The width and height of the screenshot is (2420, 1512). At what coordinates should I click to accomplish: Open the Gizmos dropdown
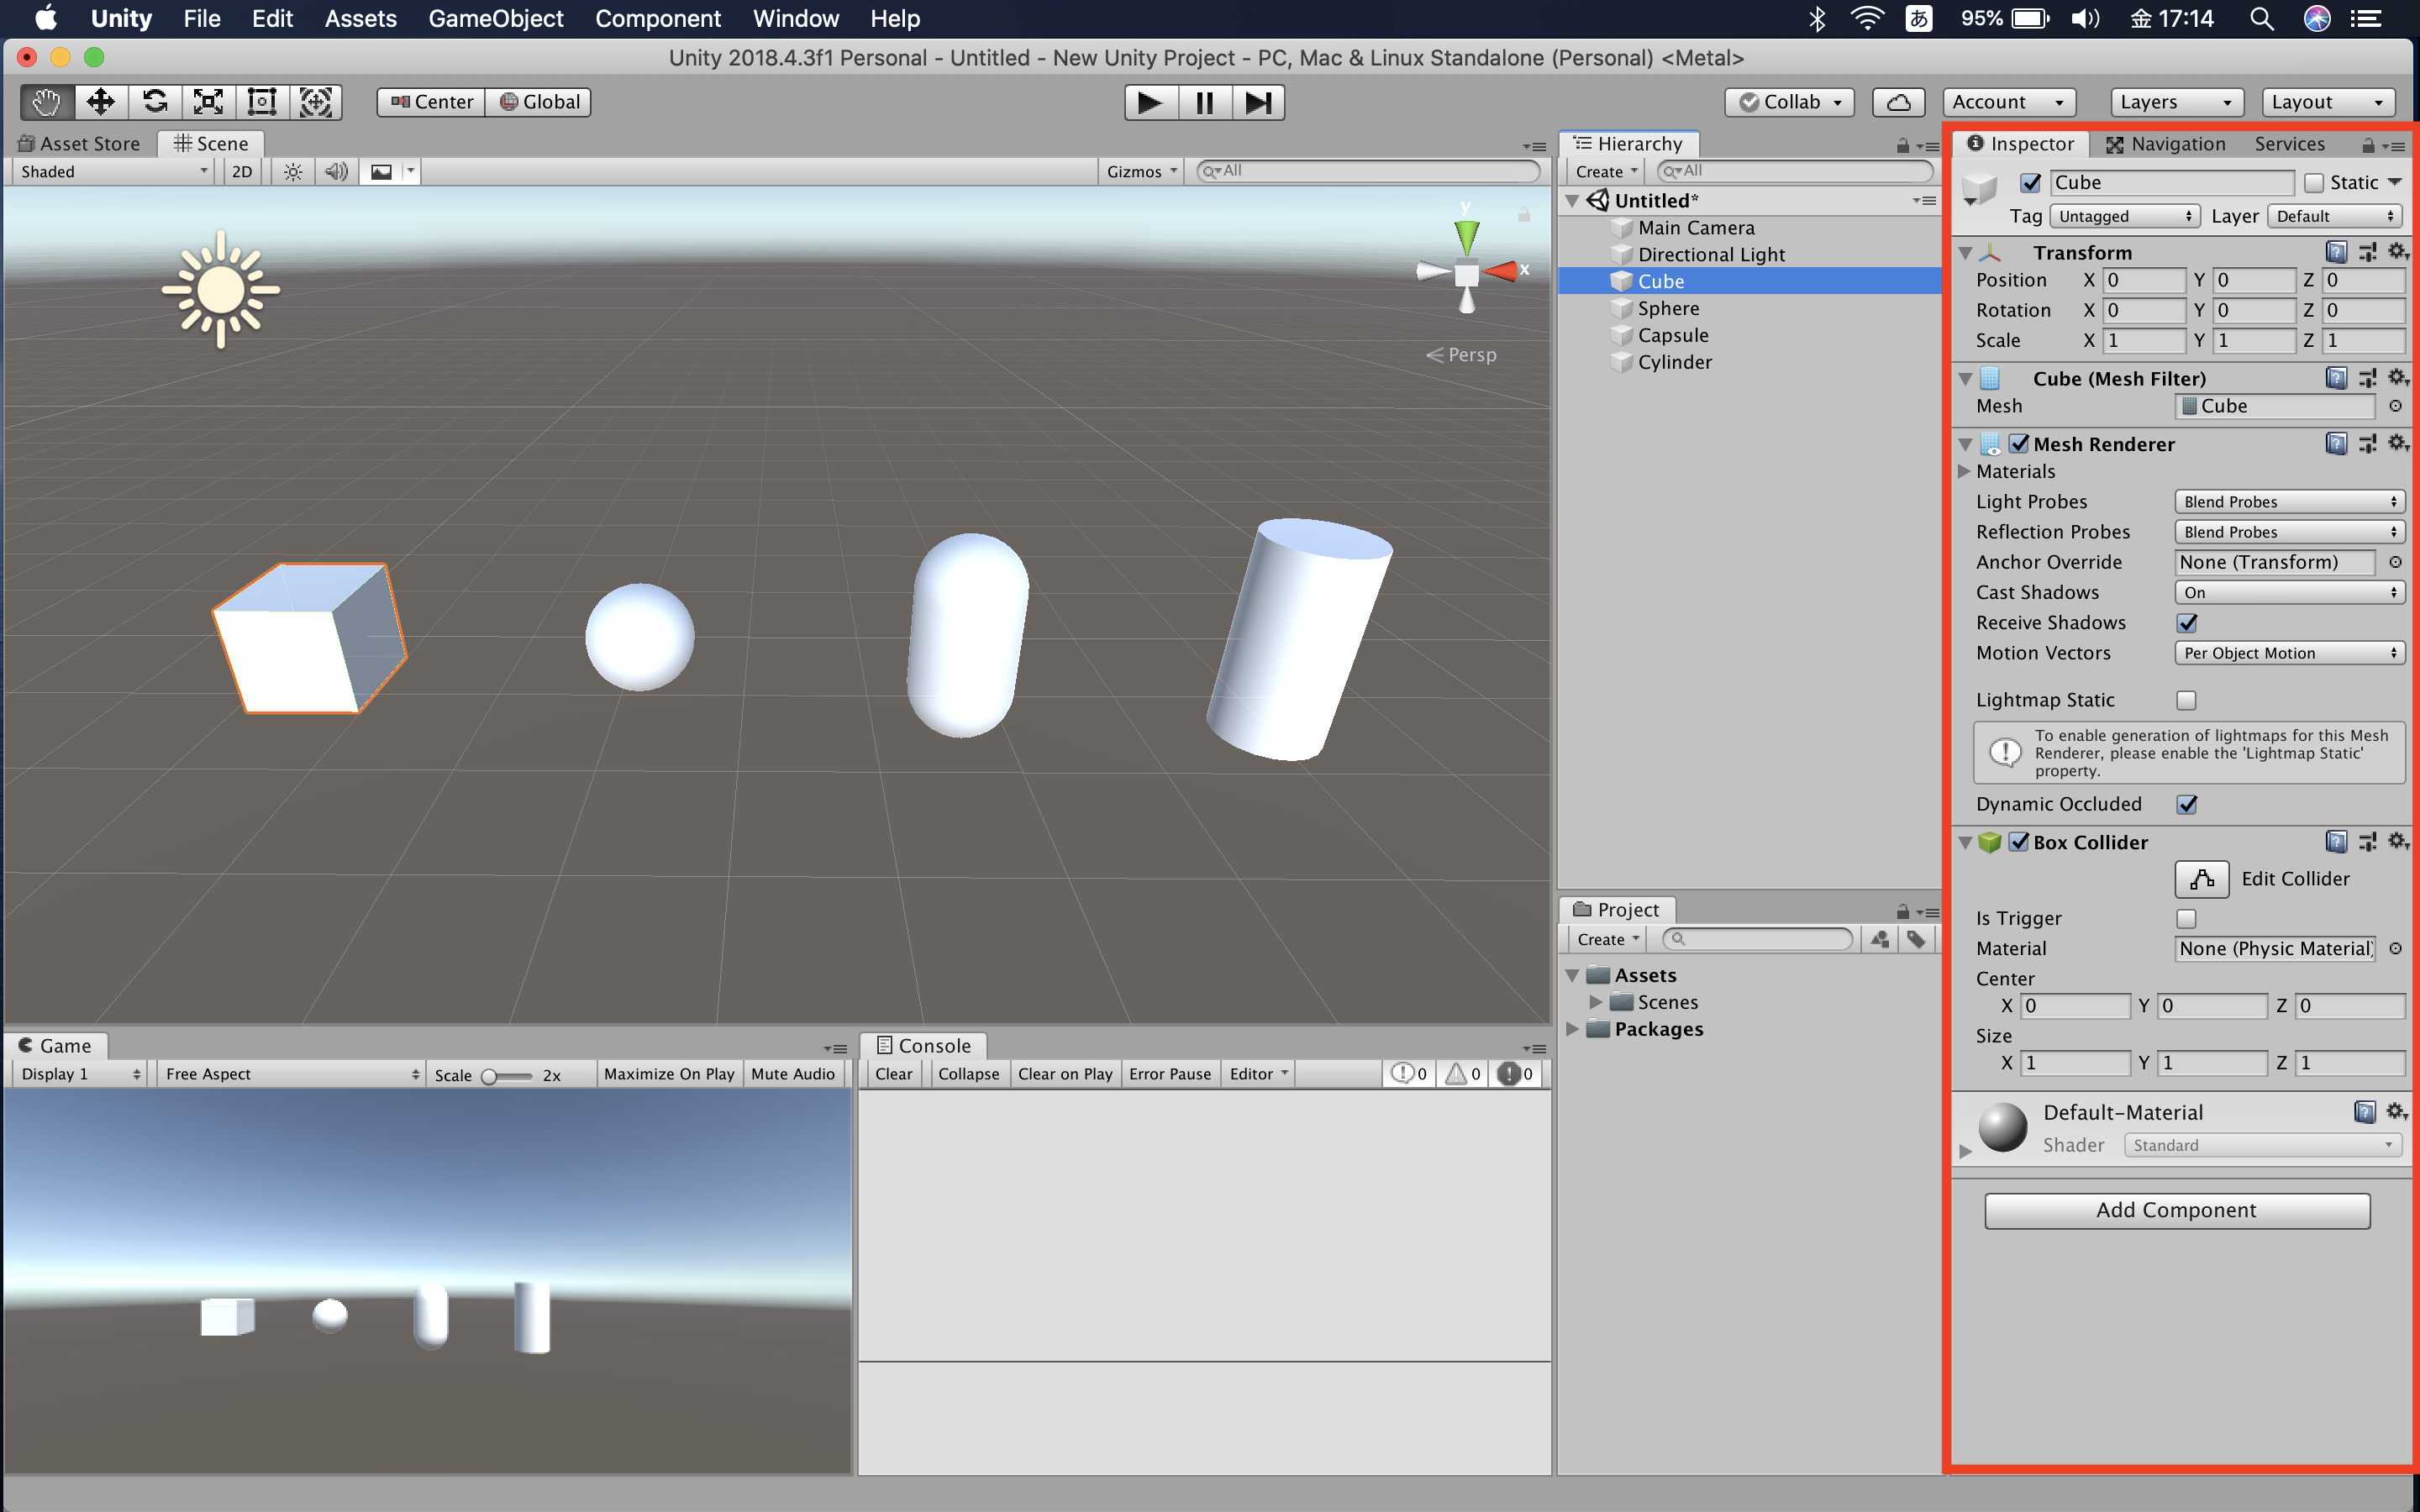[x=1141, y=172]
